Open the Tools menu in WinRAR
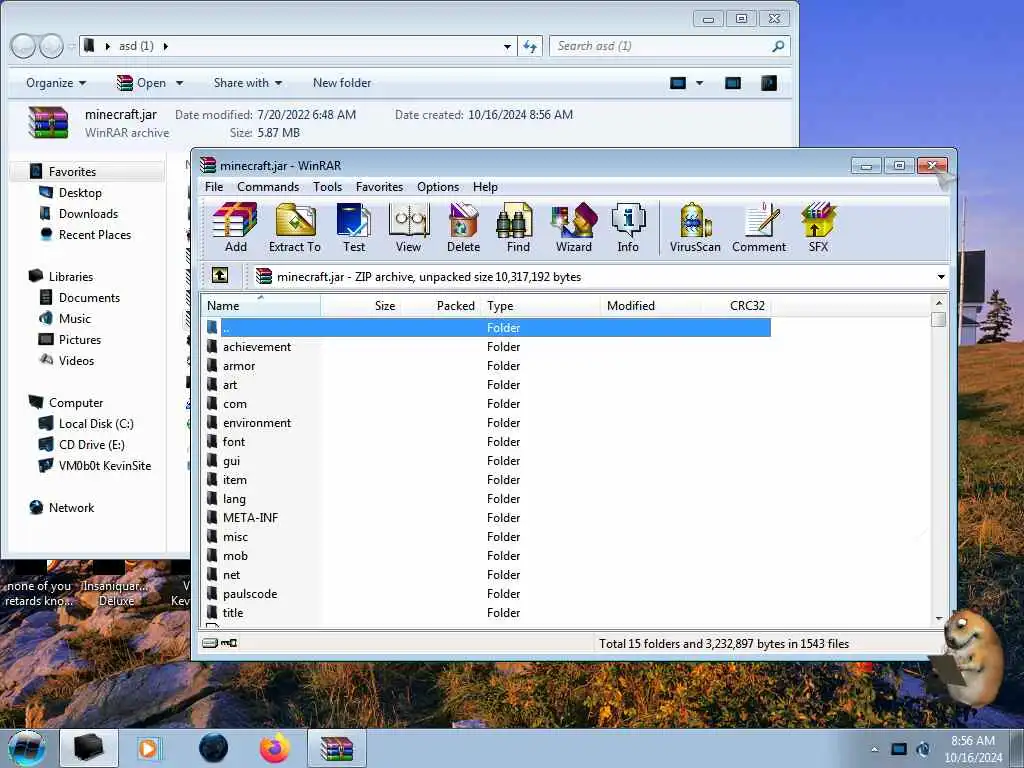 327,187
